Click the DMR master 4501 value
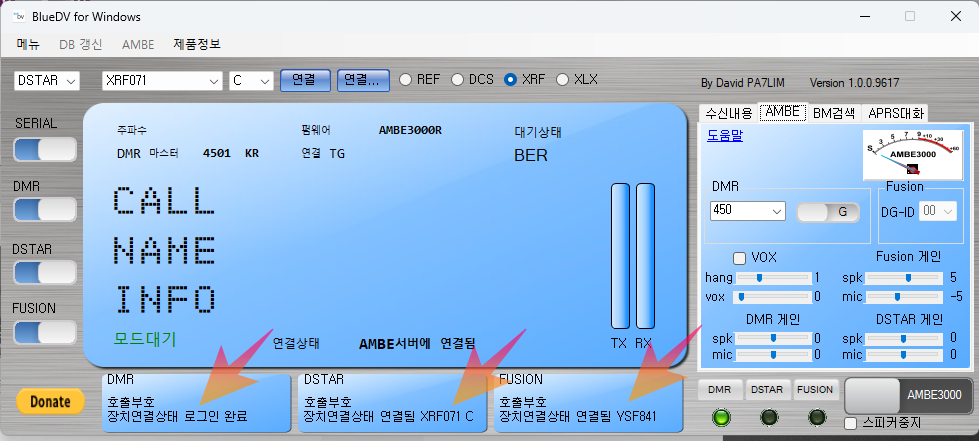This screenshot has height=441, width=979. click(x=217, y=153)
